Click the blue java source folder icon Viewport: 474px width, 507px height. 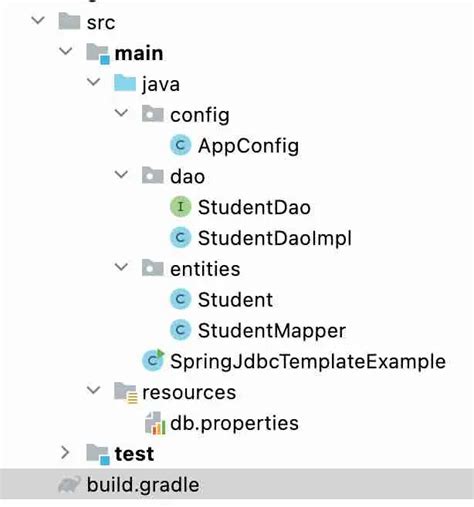tap(125, 83)
